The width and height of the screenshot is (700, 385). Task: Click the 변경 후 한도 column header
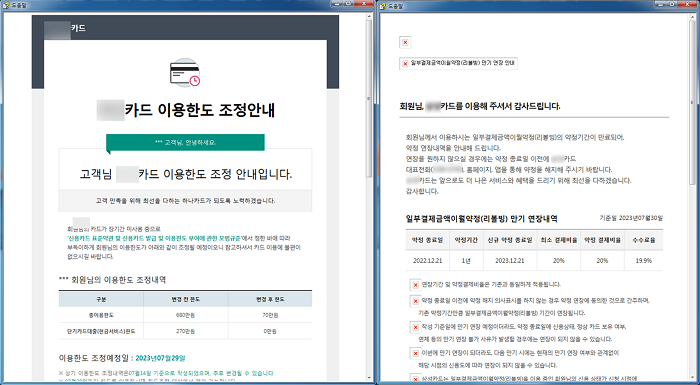(271, 299)
